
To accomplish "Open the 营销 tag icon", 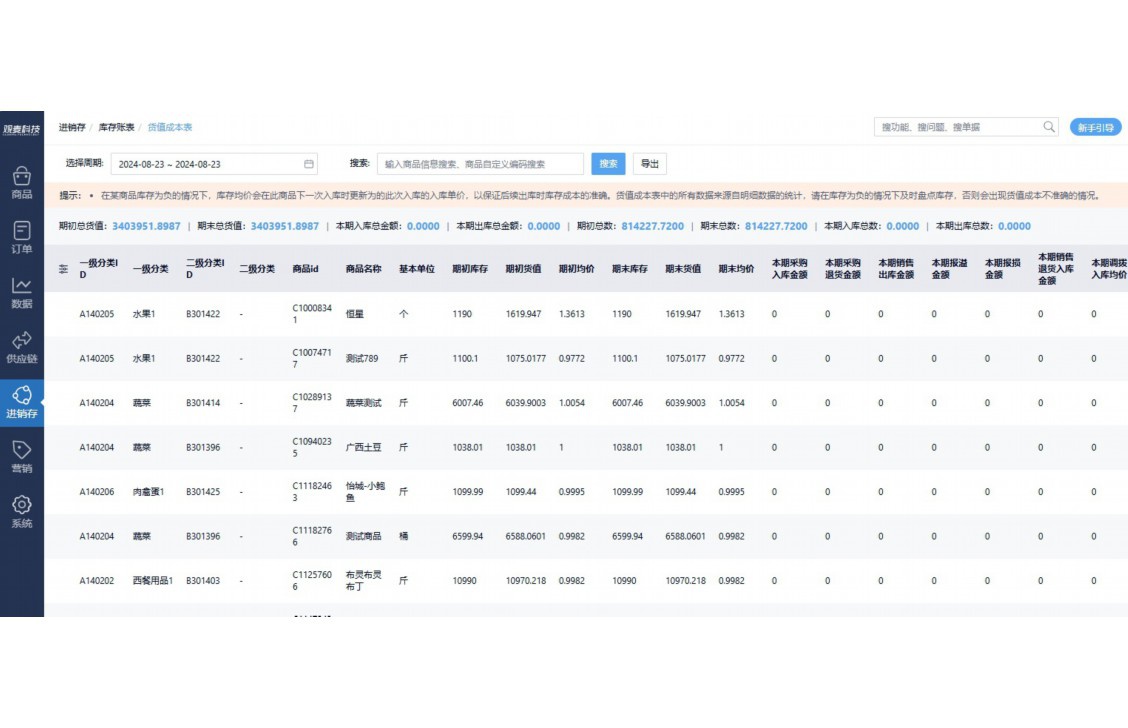I will 22,451.
